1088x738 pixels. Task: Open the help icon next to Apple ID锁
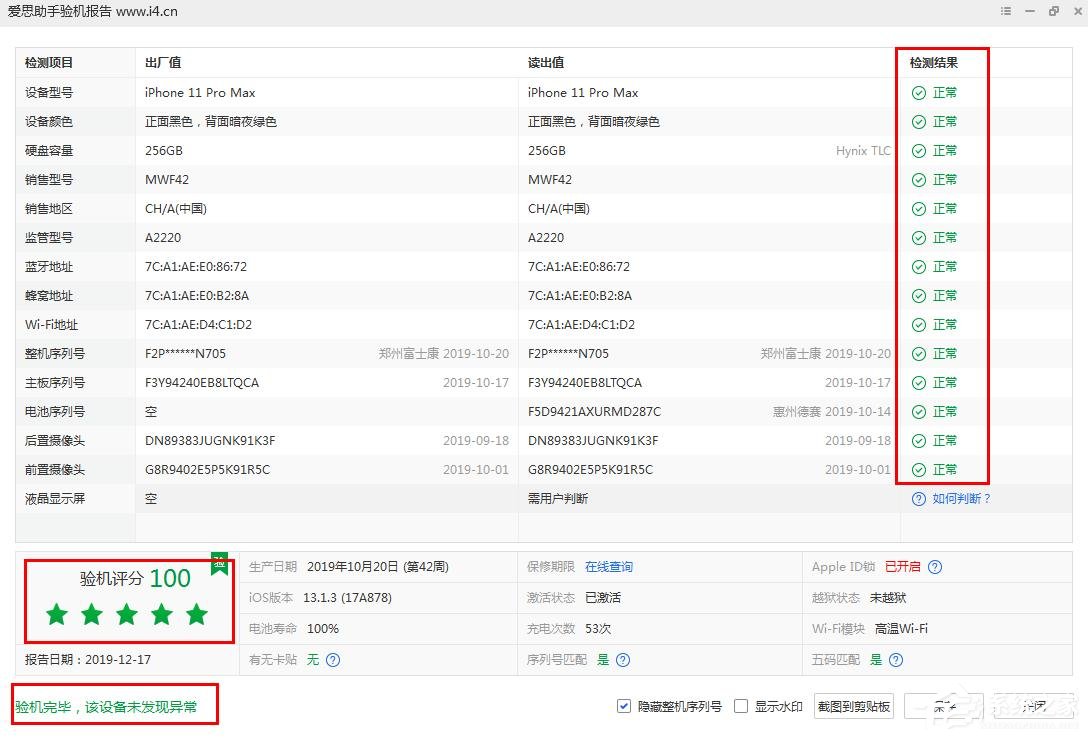(x=935, y=567)
